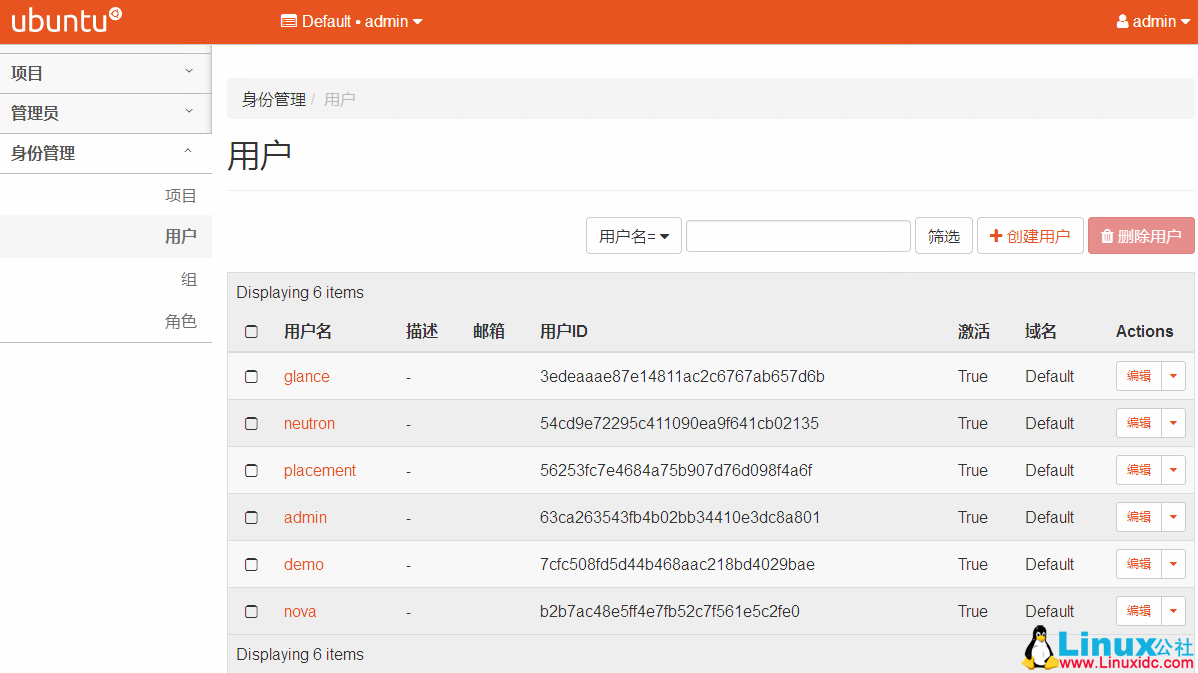Open the 用户名= filter dropdown

coord(633,235)
